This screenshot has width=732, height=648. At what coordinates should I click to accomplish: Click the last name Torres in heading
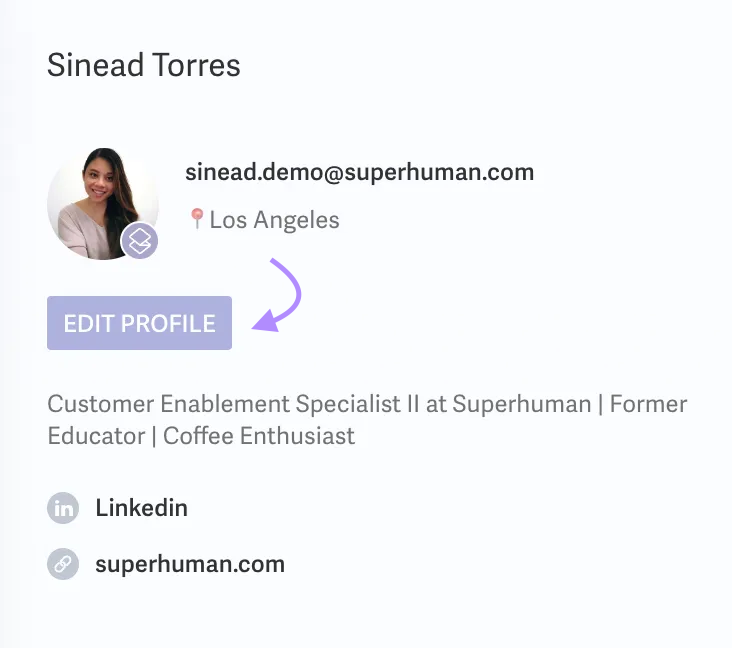pos(196,65)
